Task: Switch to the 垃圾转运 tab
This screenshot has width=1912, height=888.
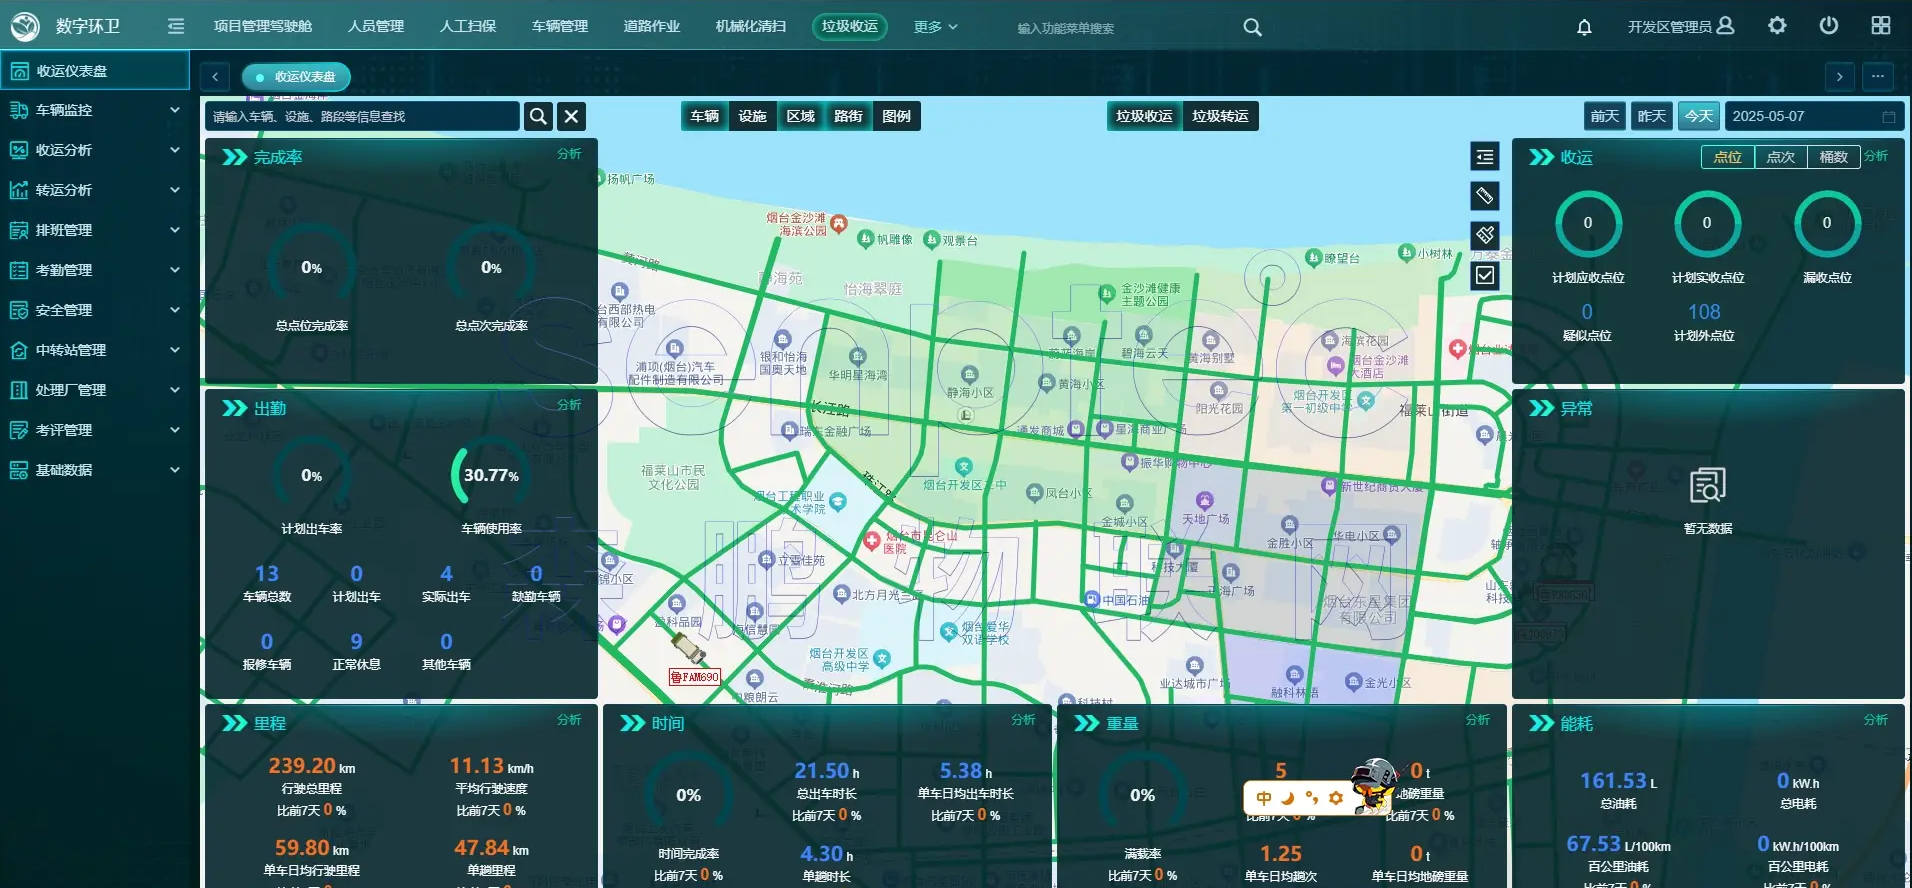Action: [1220, 116]
